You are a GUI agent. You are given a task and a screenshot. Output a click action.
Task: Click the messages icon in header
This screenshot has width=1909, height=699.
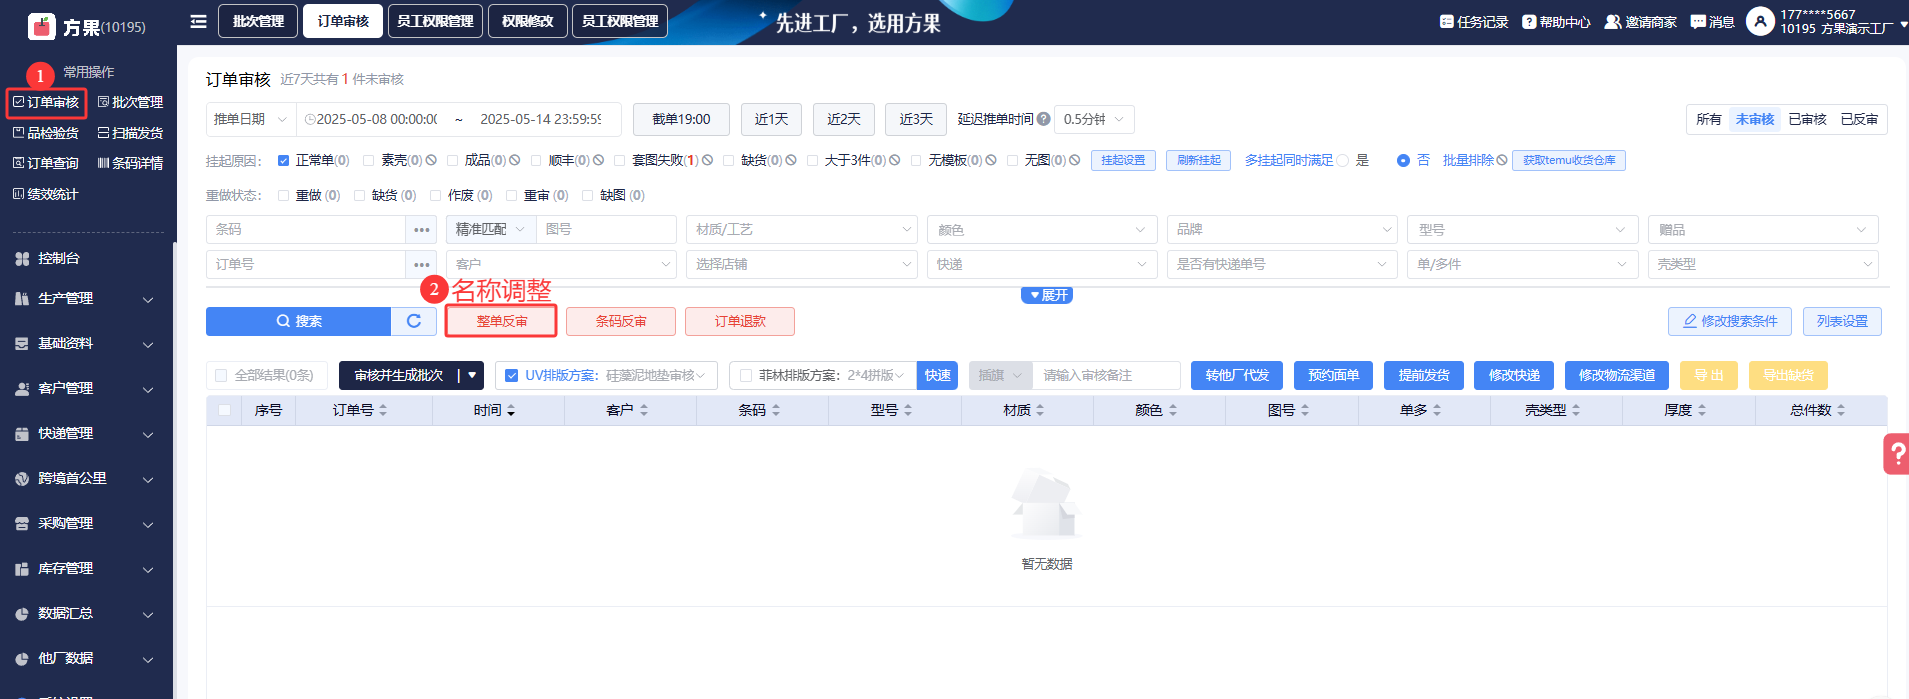1698,22
